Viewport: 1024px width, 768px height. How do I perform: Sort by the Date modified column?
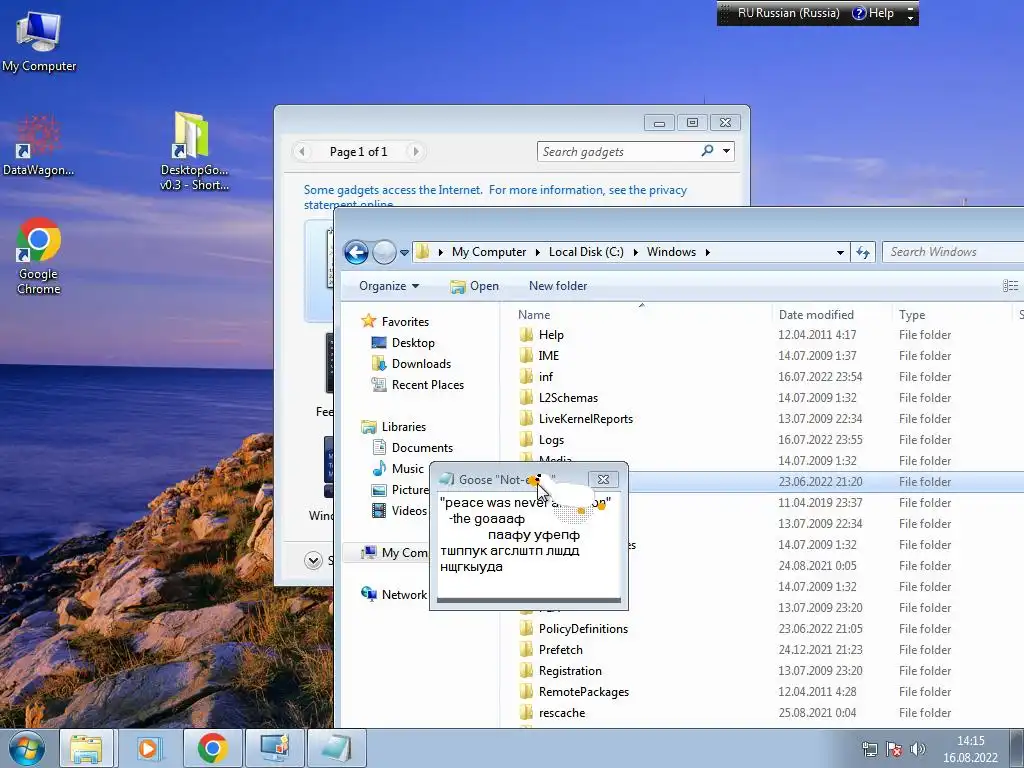(831, 315)
